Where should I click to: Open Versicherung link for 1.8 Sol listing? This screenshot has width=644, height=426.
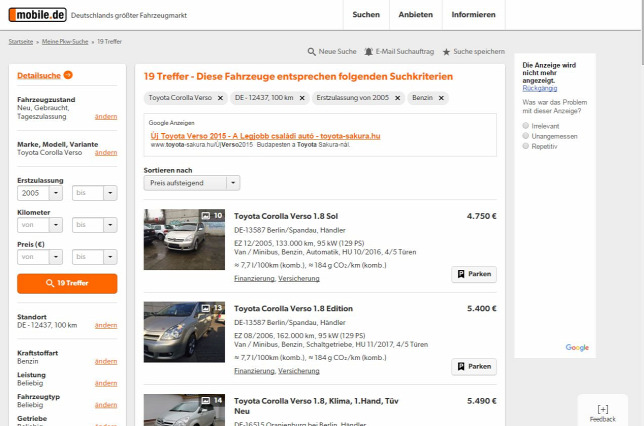[x=299, y=279]
